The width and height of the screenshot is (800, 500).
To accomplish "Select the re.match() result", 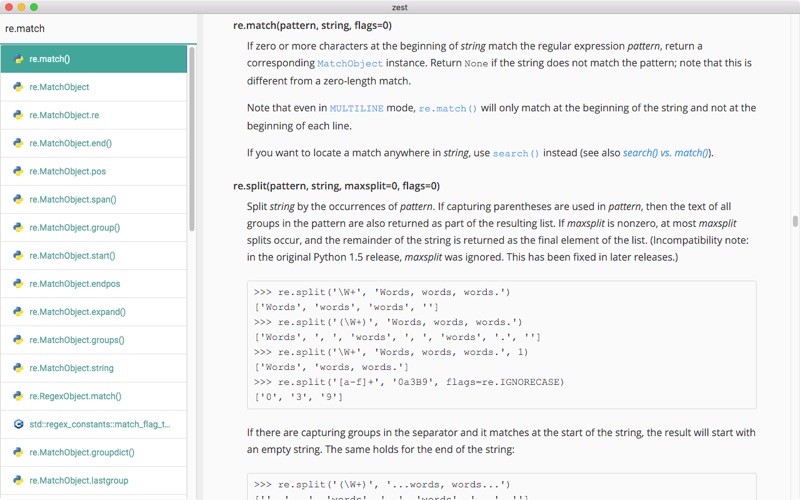I will pyautogui.click(x=94, y=59).
